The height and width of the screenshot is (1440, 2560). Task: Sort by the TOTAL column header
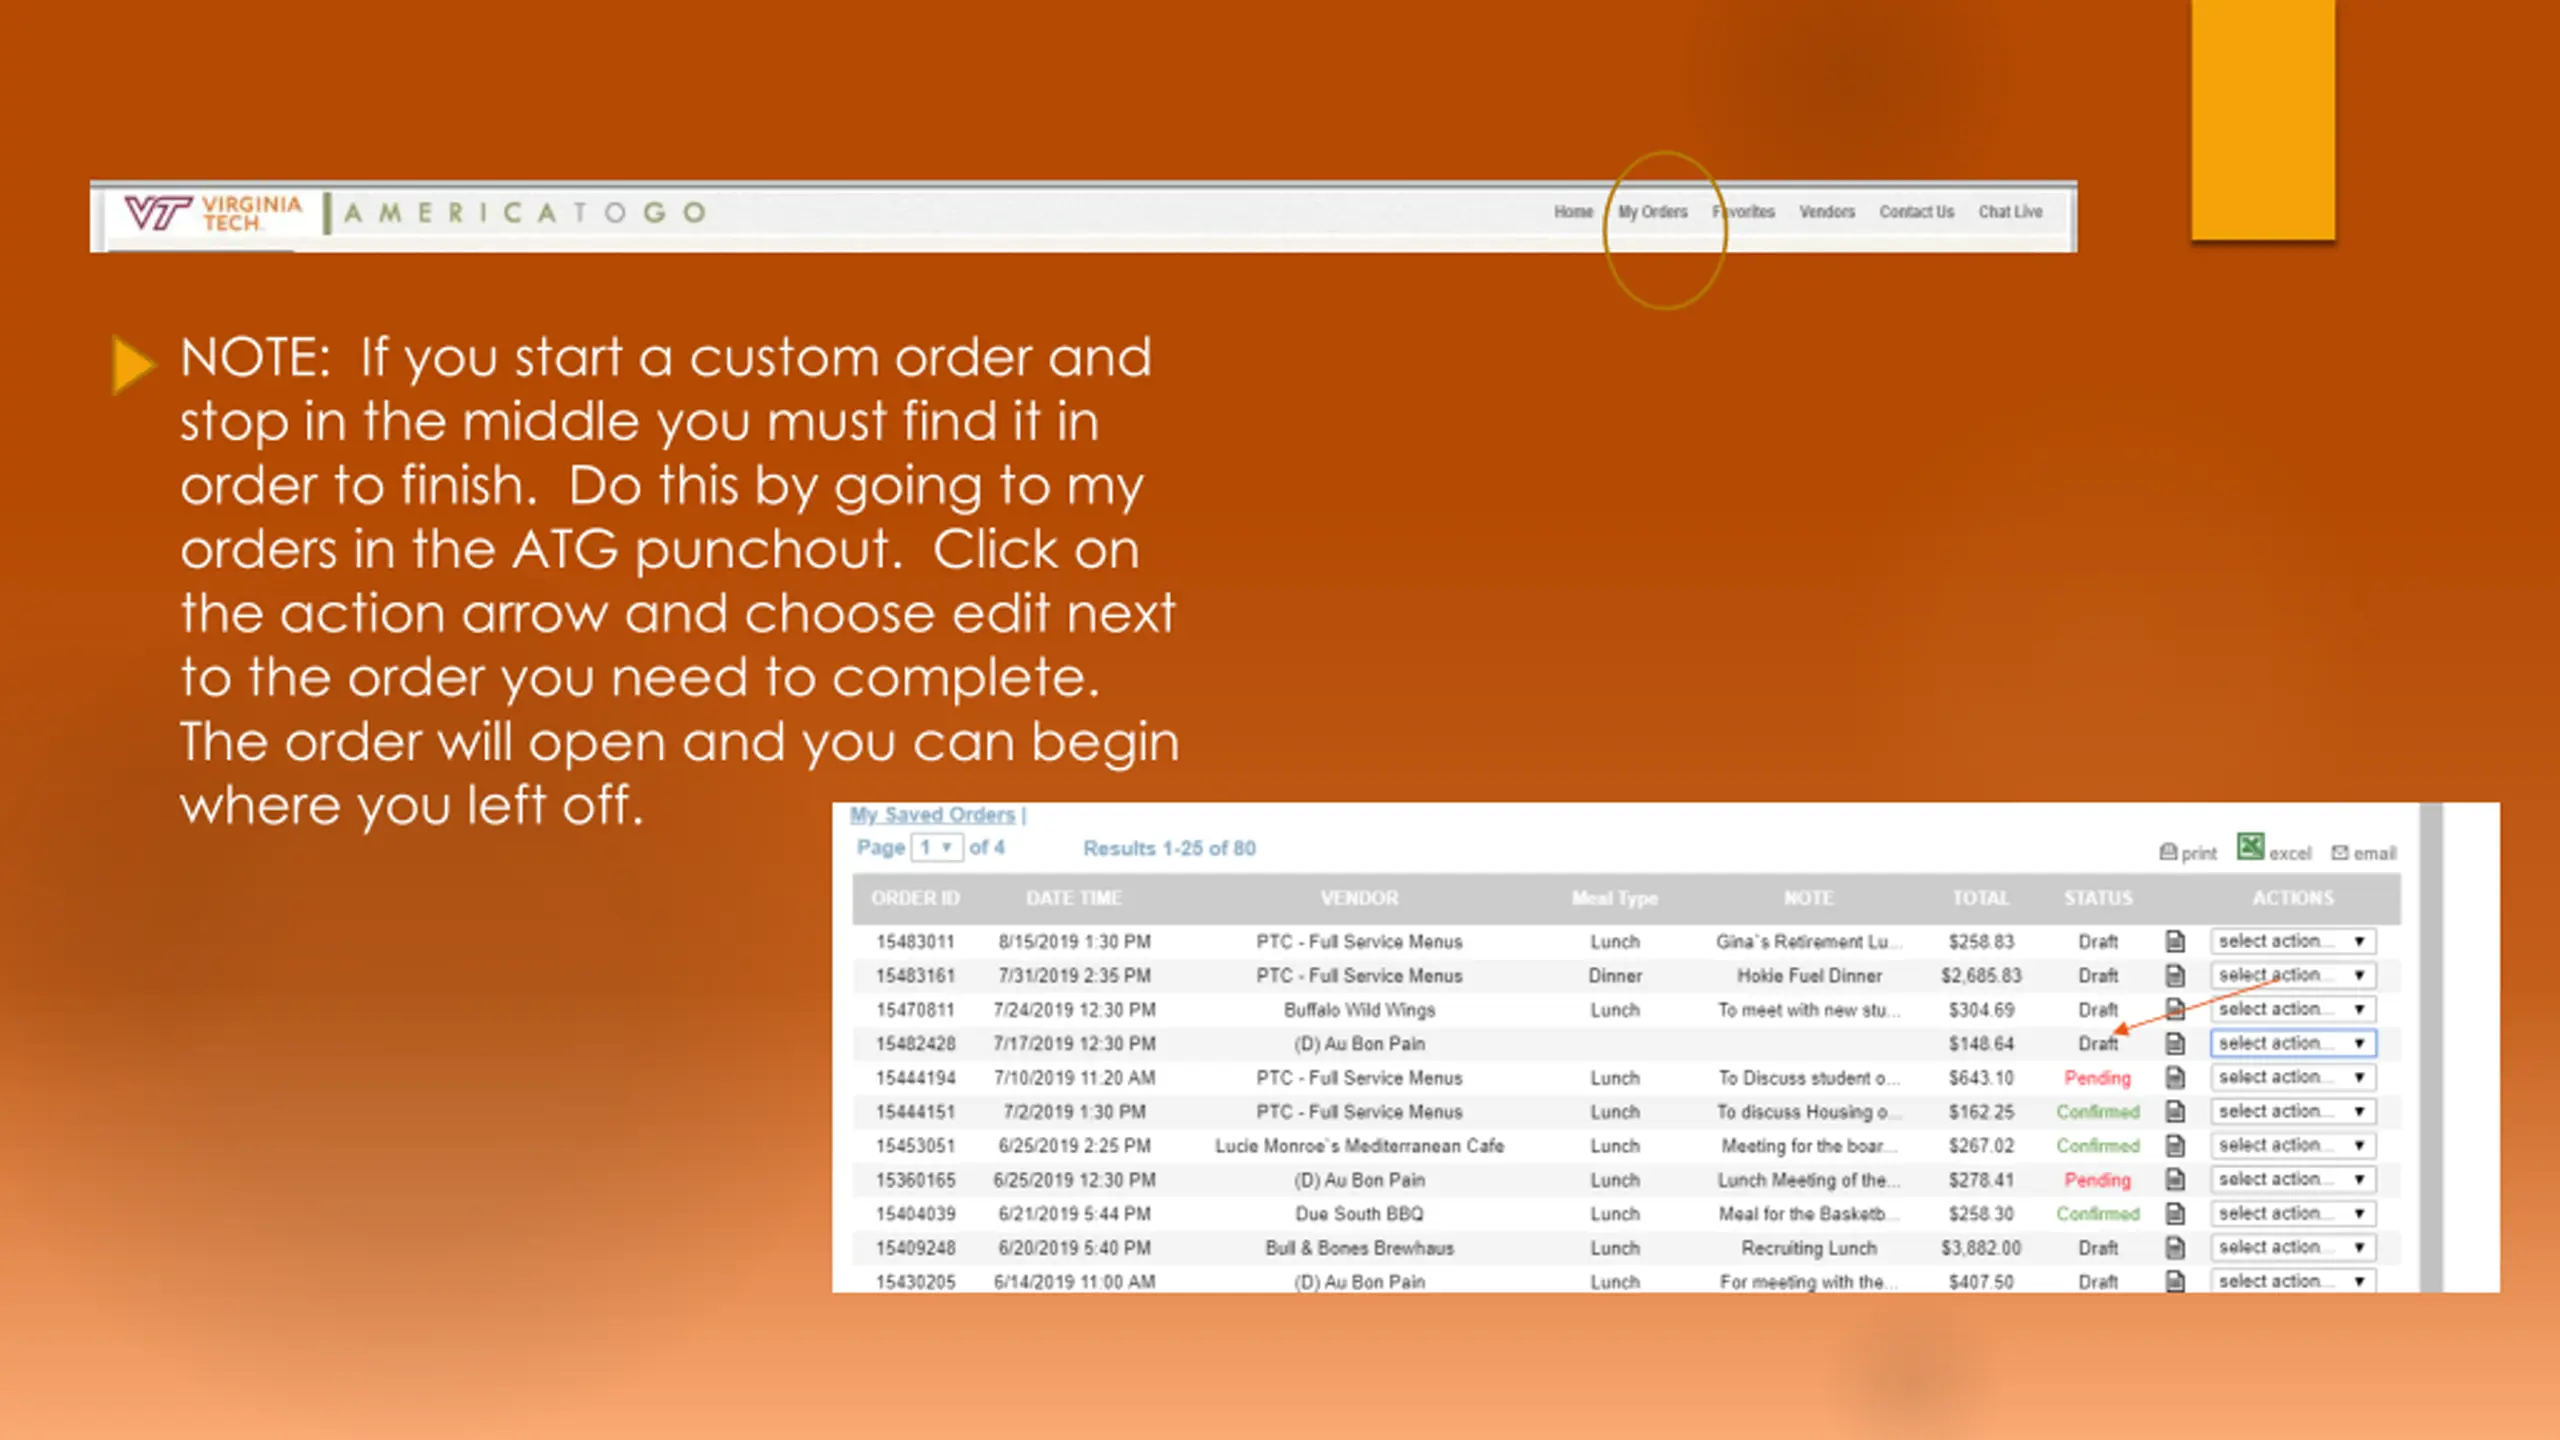tap(1980, 898)
